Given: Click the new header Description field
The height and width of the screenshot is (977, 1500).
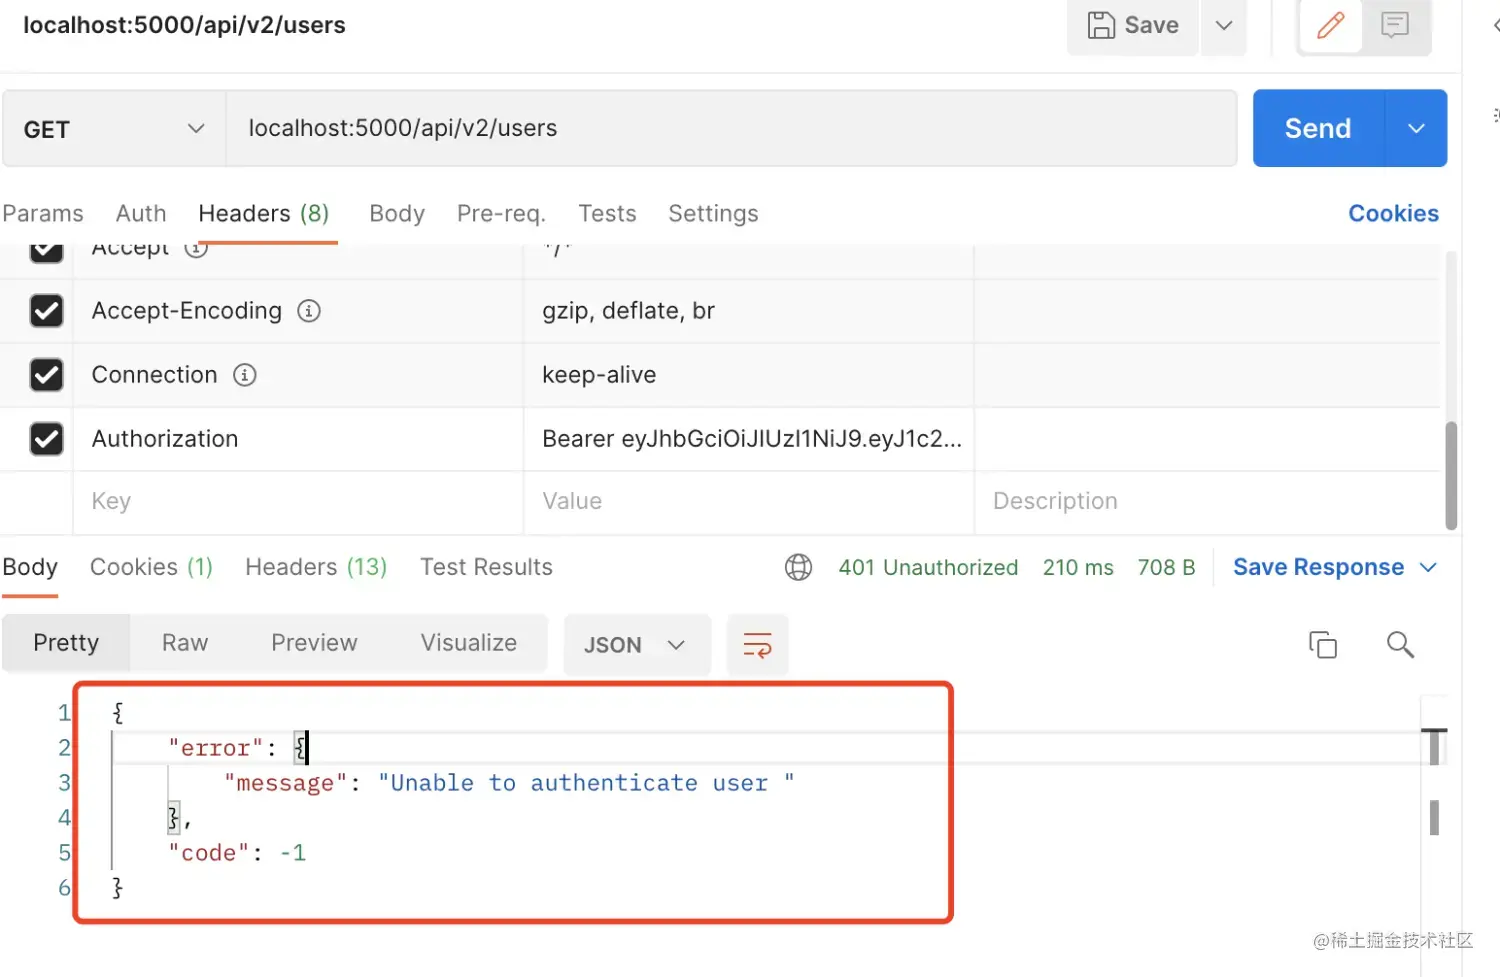Looking at the screenshot, I should click(x=1208, y=502).
